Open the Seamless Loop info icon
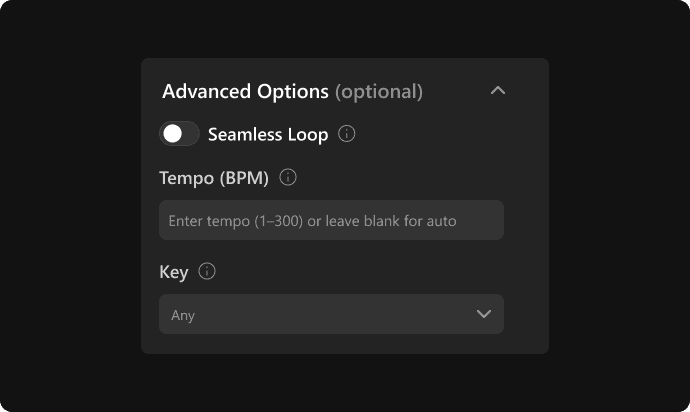 pos(346,133)
